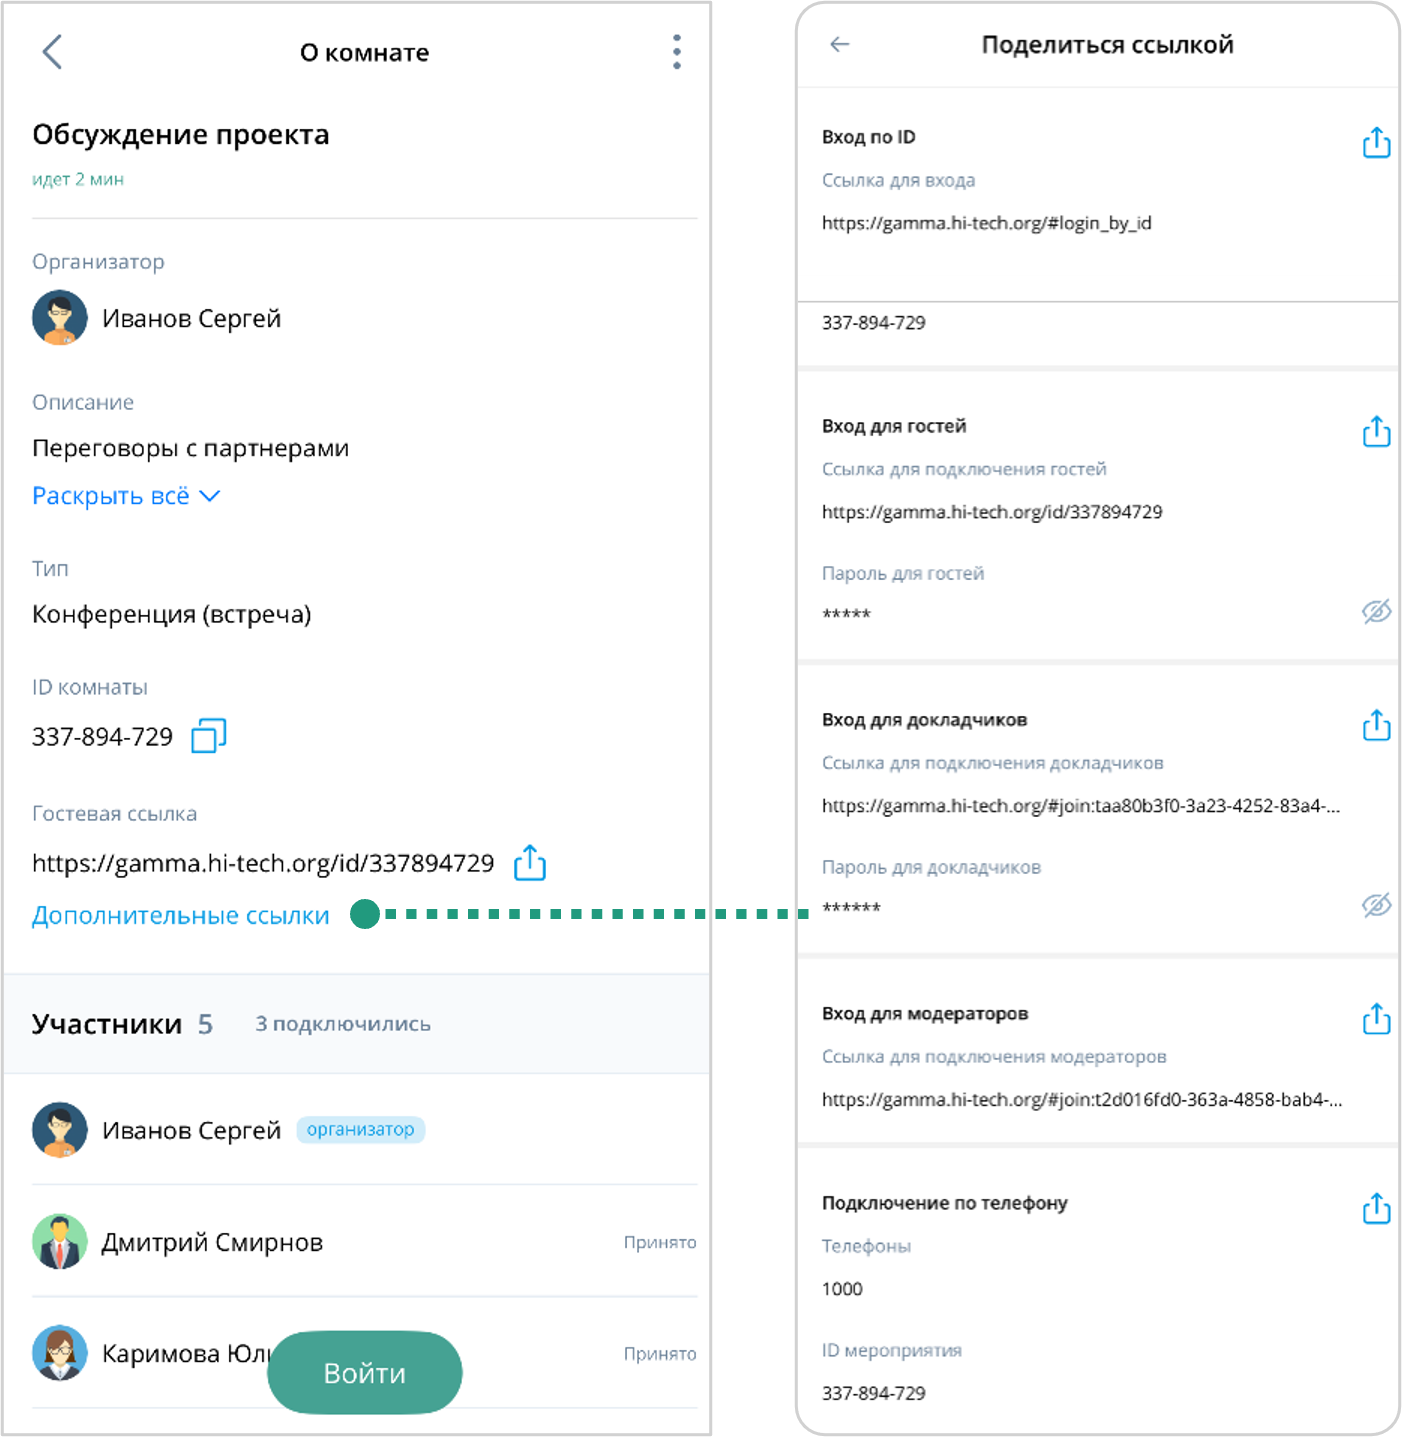Show the guest password
Viewport: 1402px width, 1437px height.
point(1376,611)
